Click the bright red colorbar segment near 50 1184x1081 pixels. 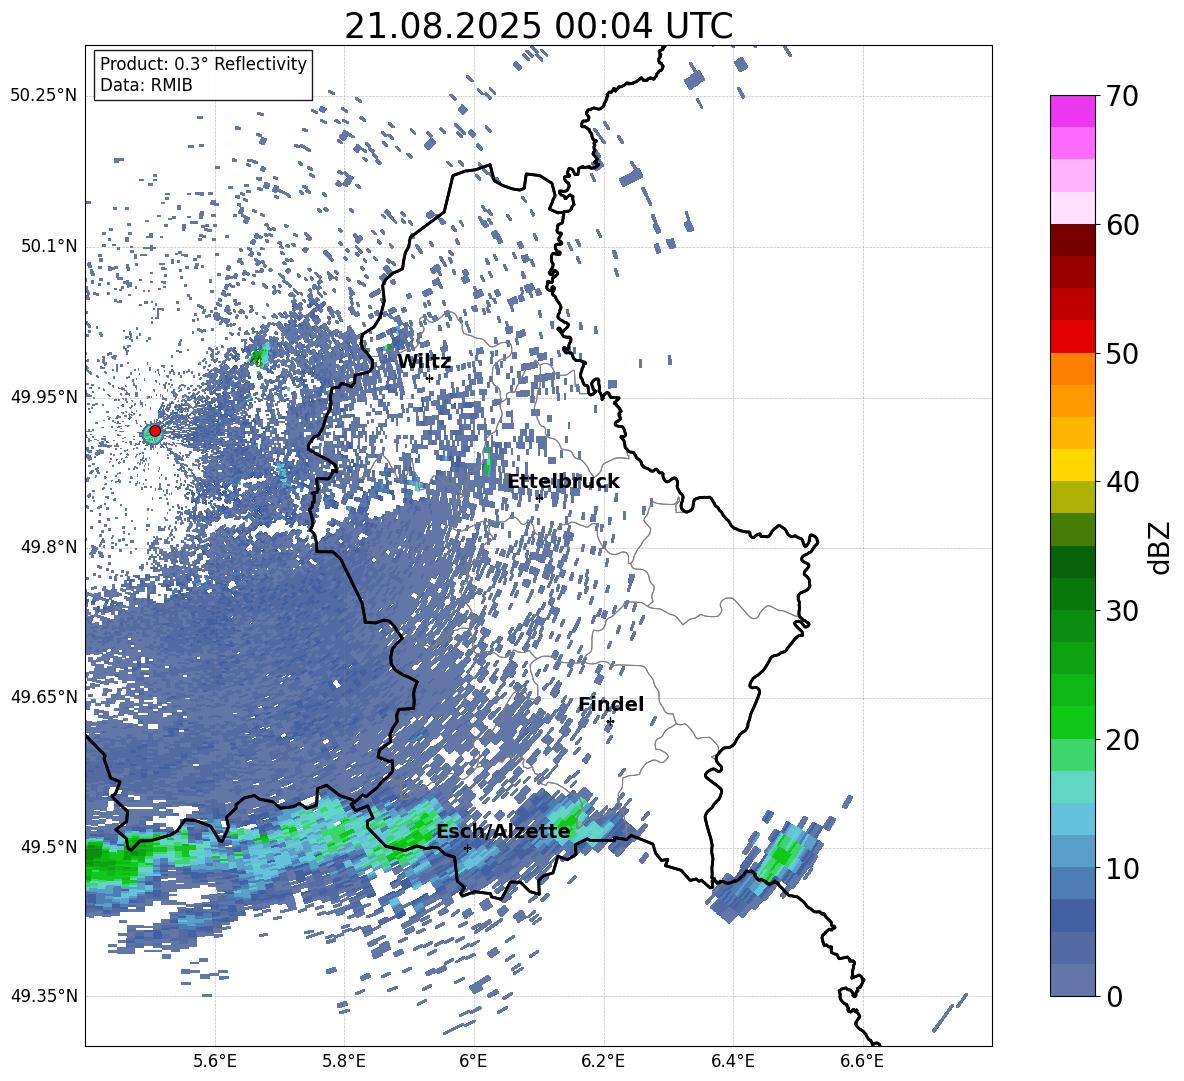pos(1072,337)
